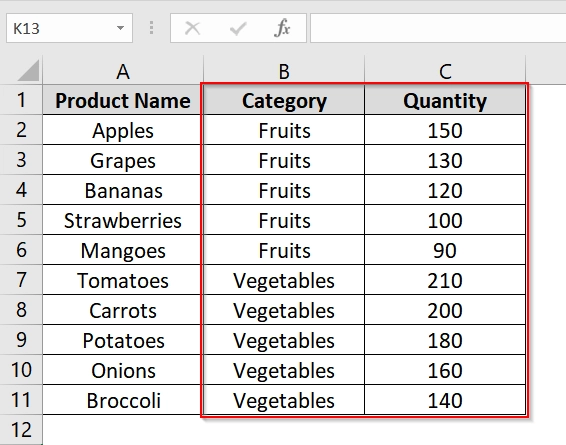This screenshot has height=445, width=566.
Task: Click the Insert Function fx icon
Action: pyautogui.click(x=282, y=28)
